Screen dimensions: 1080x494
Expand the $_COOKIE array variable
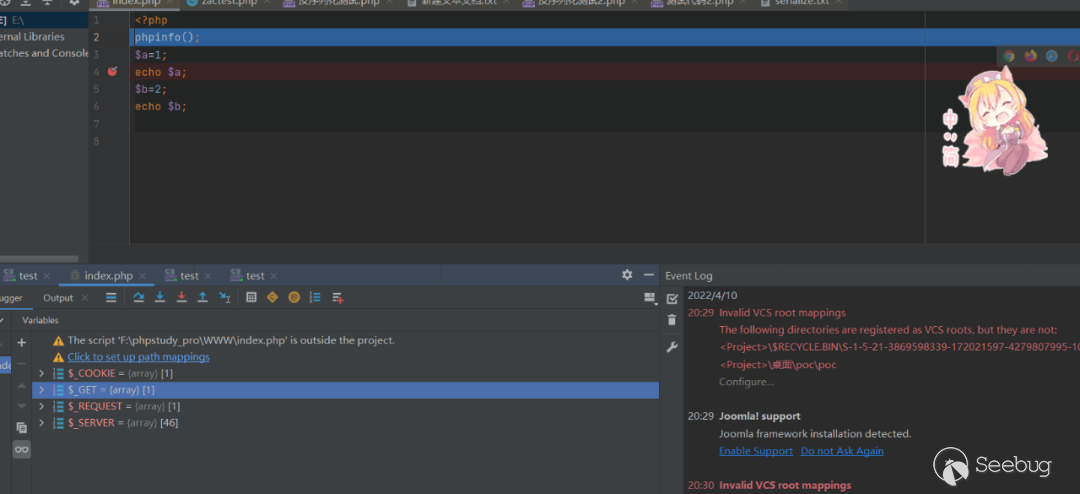click(42, 373)
